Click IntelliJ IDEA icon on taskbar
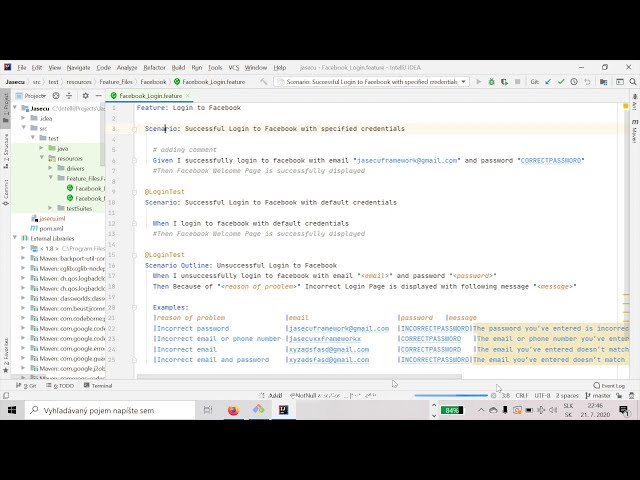This screenshot has height=480, width=640. (x=283, y=410)
